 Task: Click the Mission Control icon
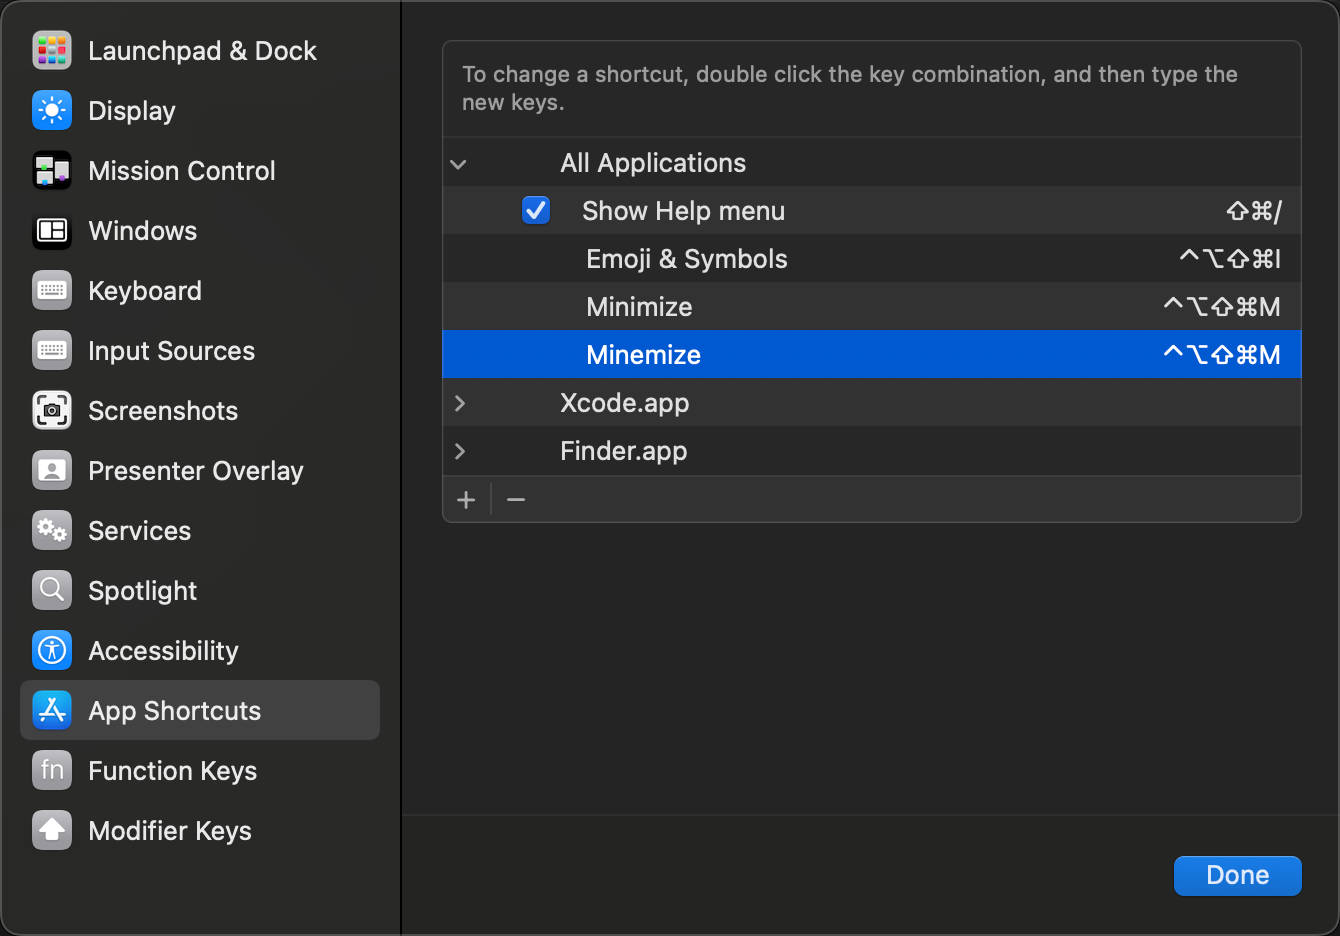(x=52, y=171)
